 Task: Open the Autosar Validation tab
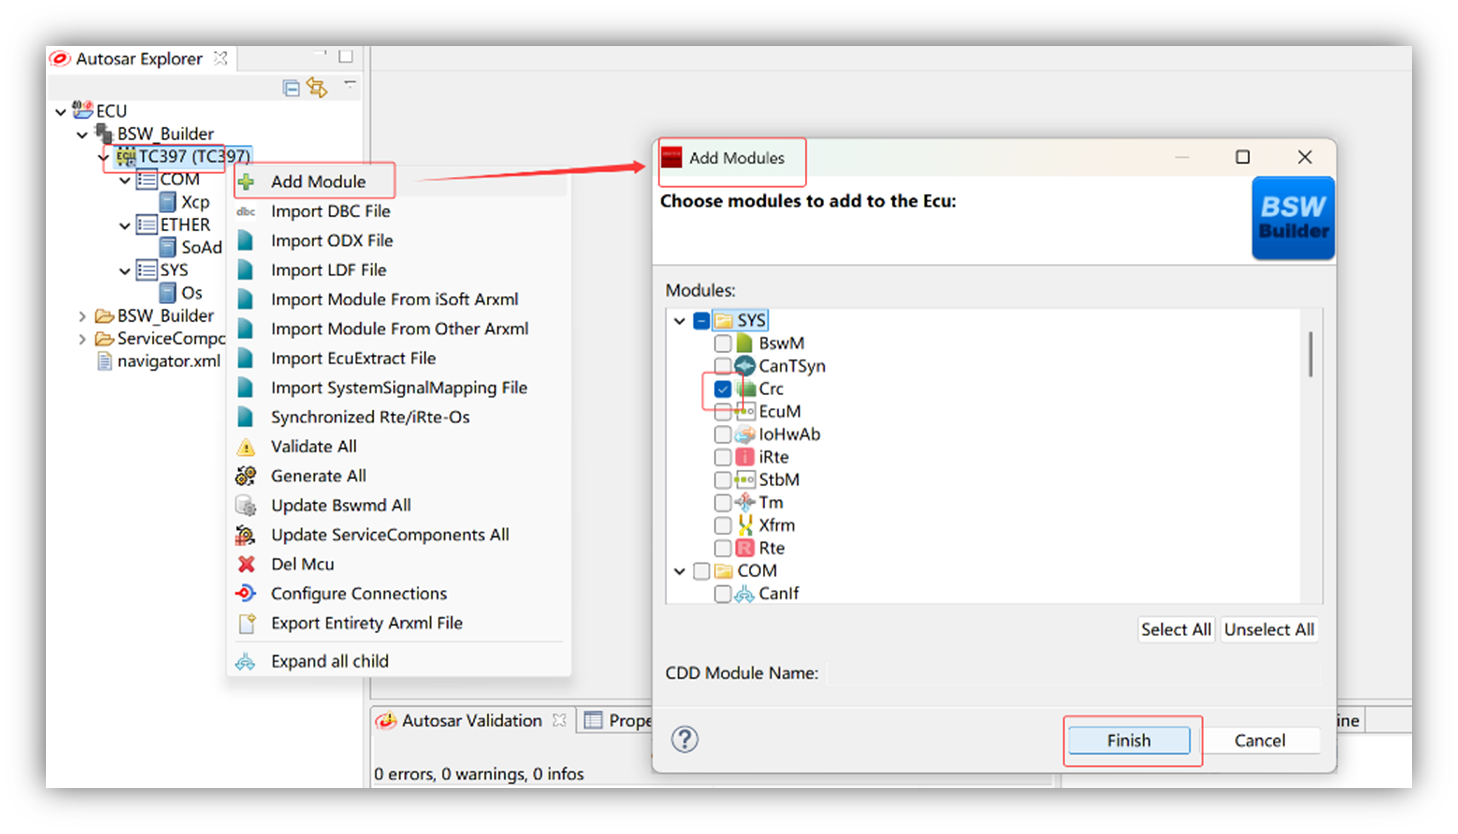click(x=471, y=720)
